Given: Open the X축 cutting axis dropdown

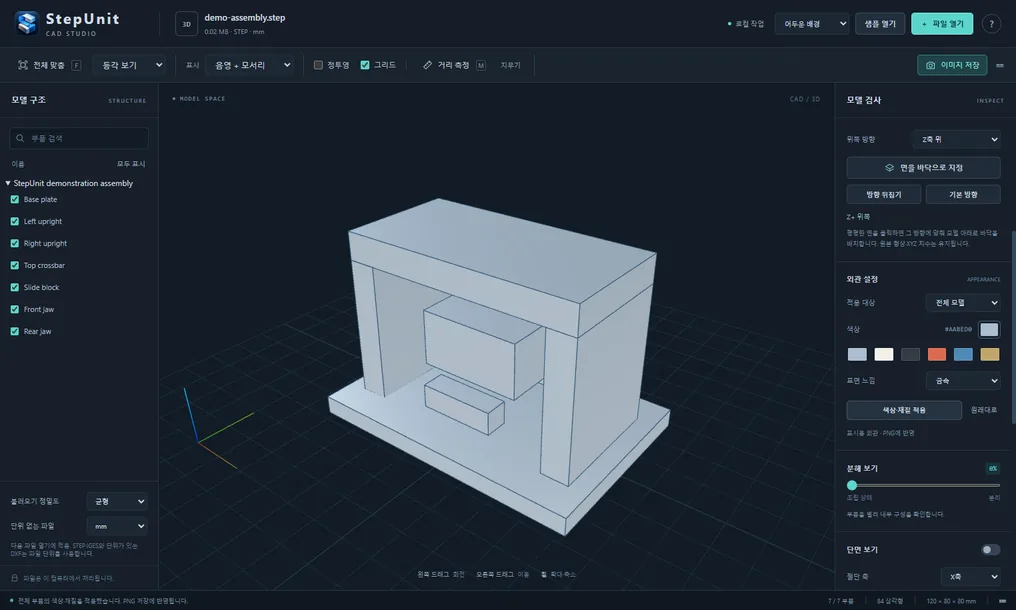Looking at the screenshot, I should (970, 576).
